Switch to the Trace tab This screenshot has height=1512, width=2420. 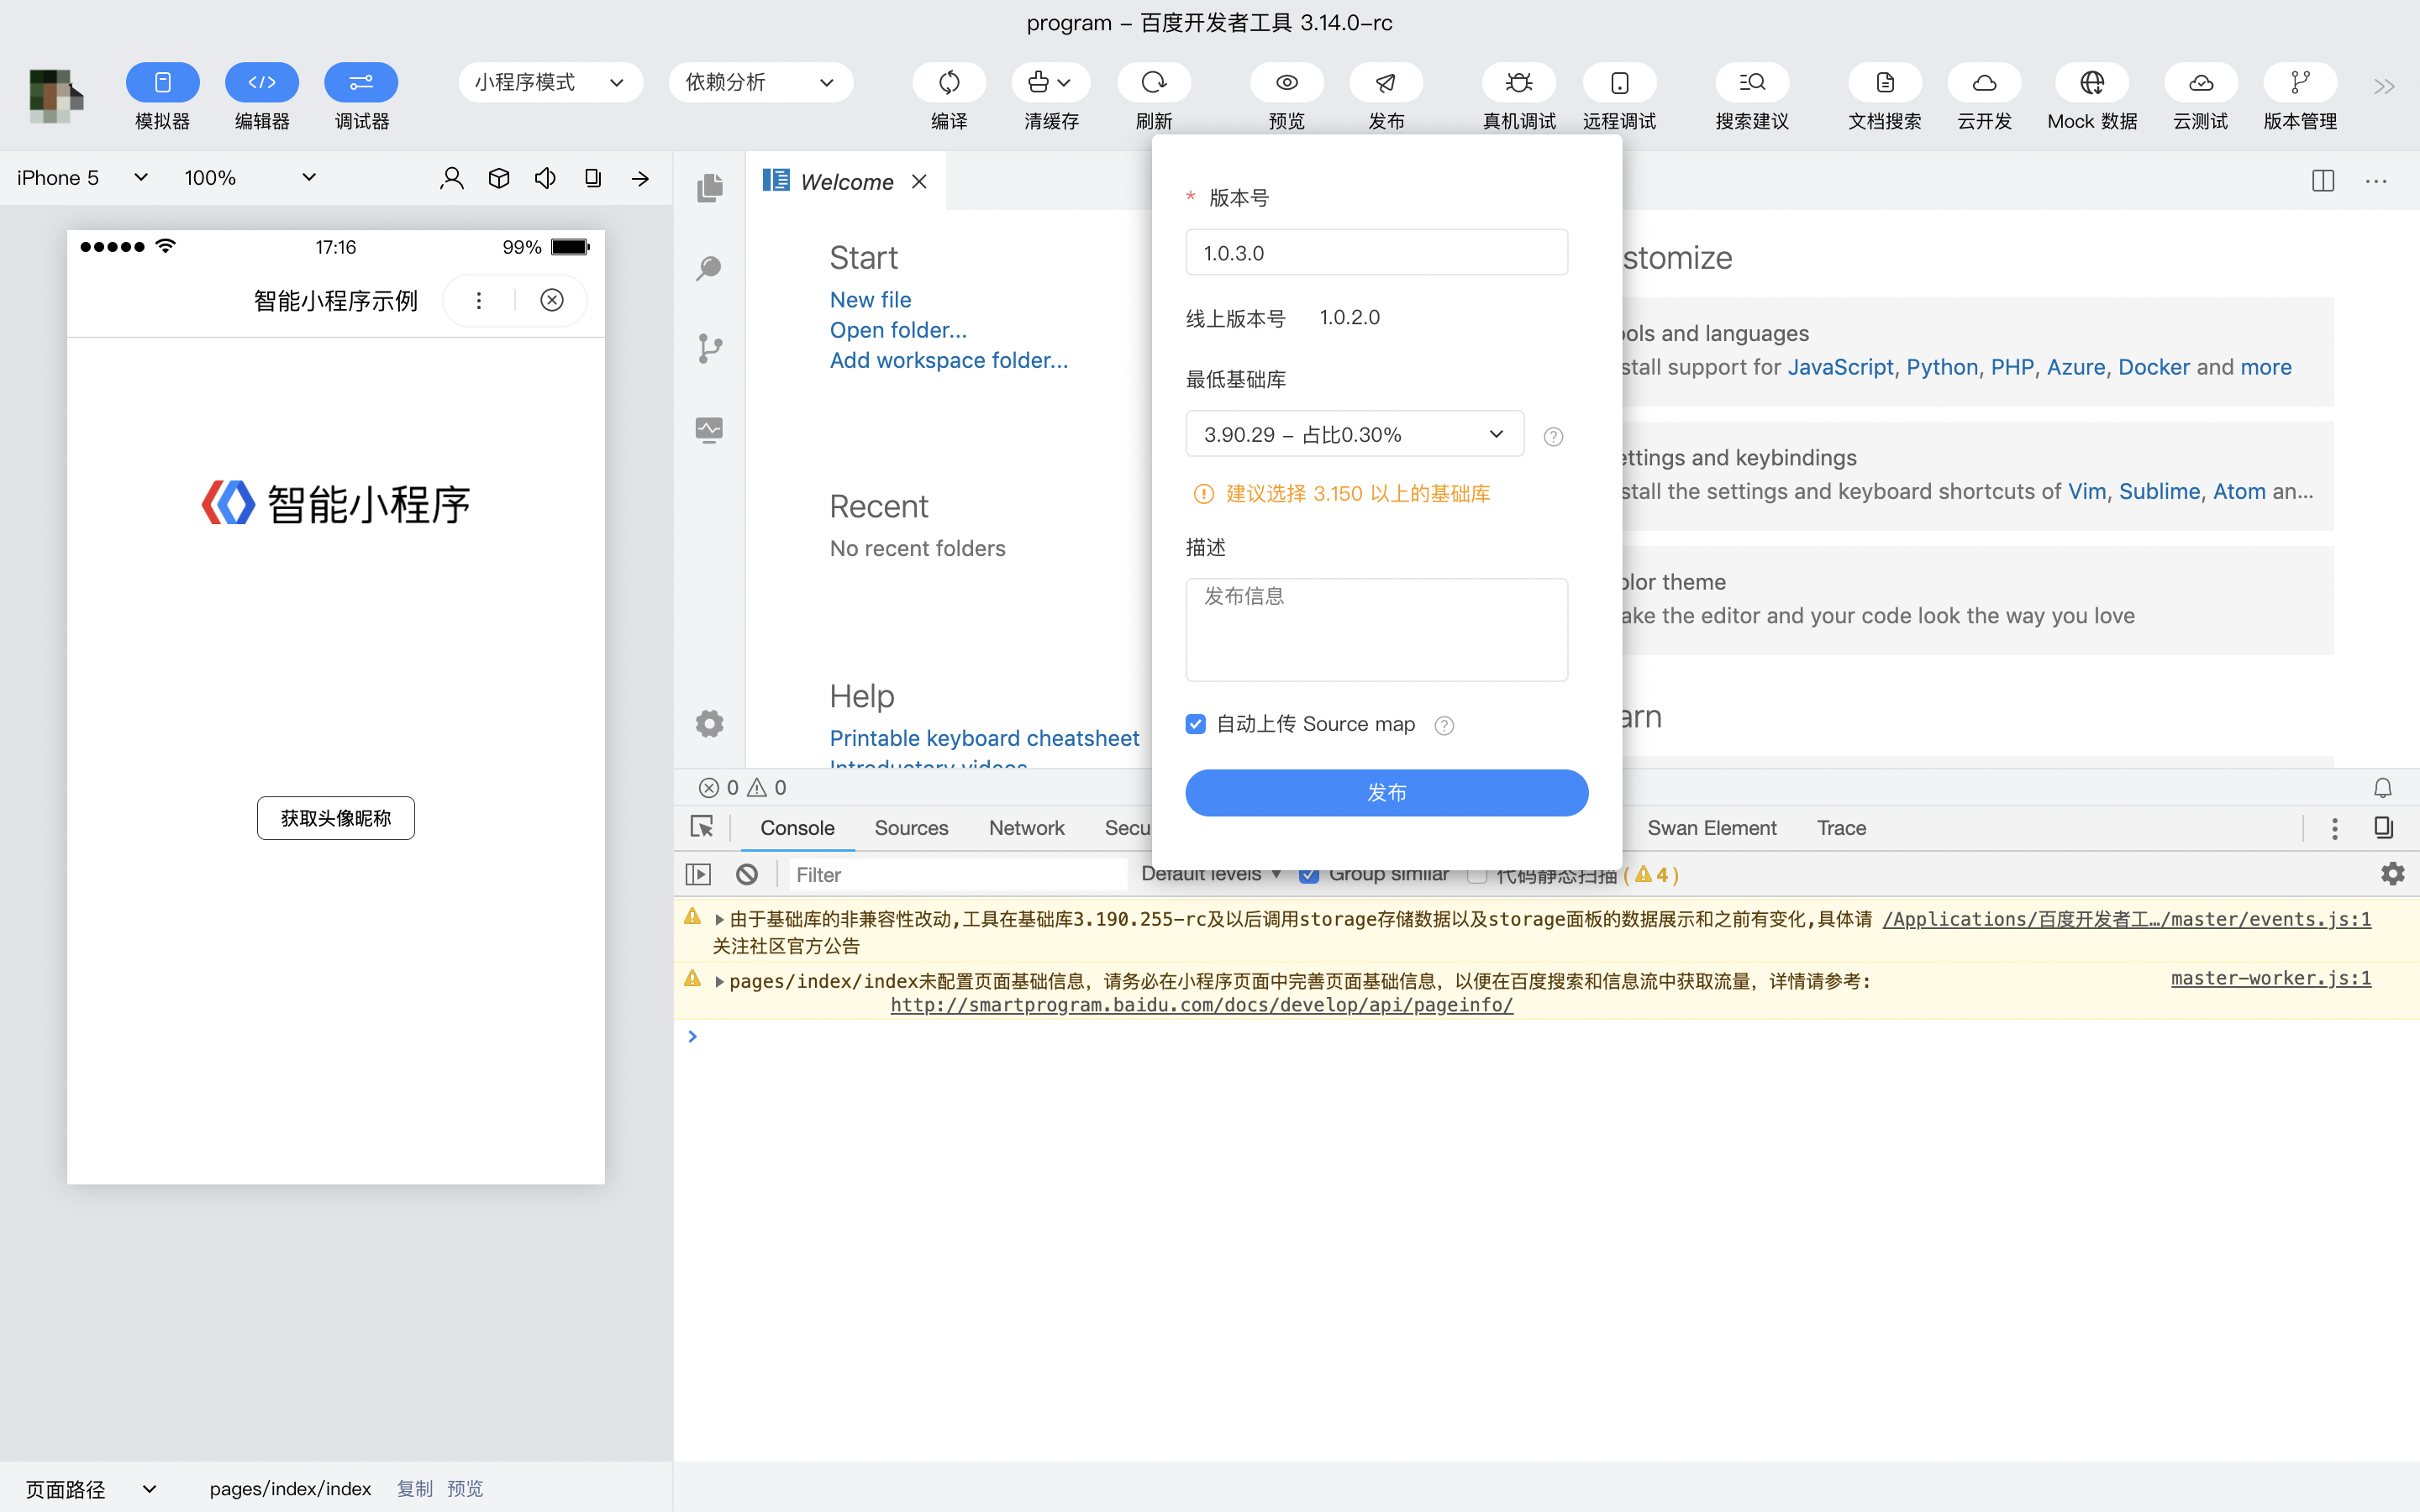point(1841,828)
